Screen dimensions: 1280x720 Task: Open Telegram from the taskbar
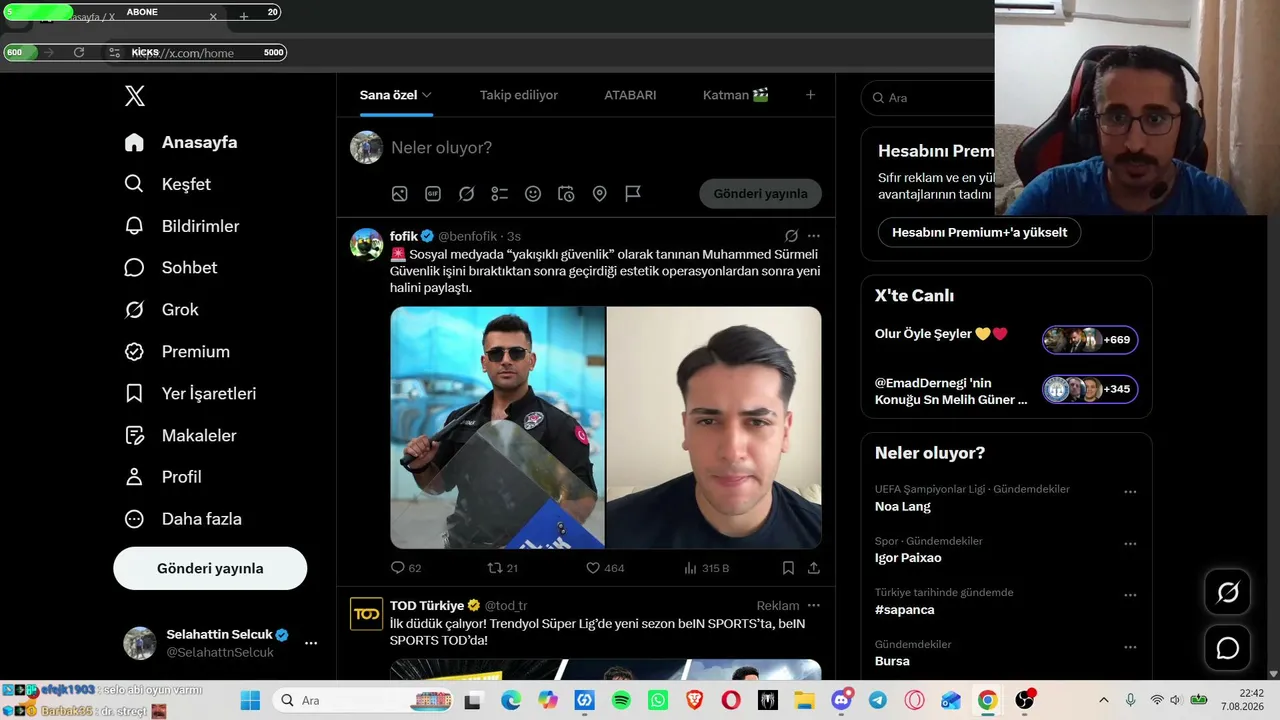click(877, 700)
